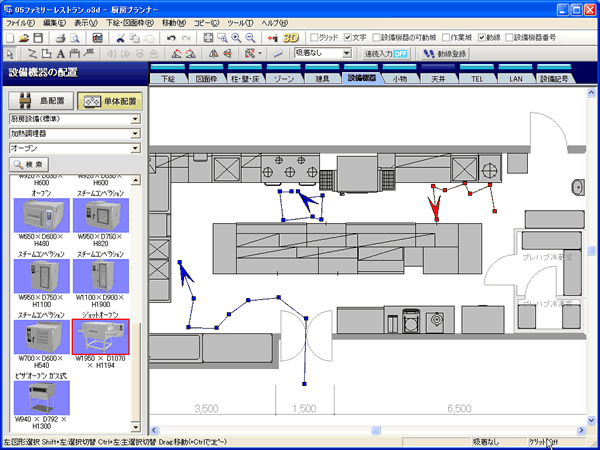The image size is (600, 450).
Task: Click the save file icon
Action: (38, 37)
